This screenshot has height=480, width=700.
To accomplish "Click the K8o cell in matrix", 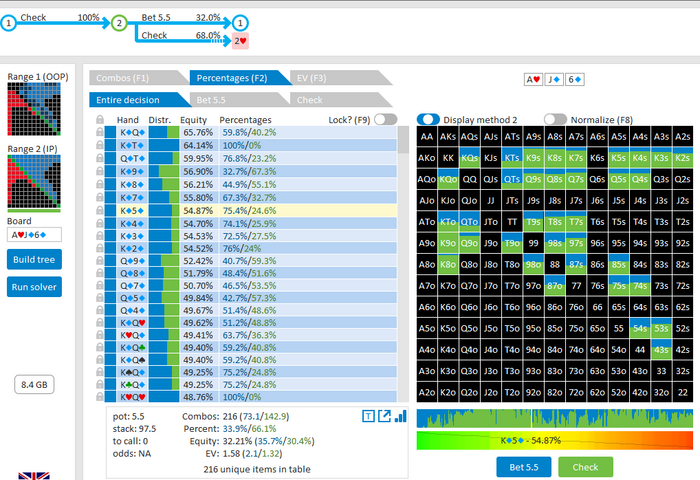I will point(448,264).
